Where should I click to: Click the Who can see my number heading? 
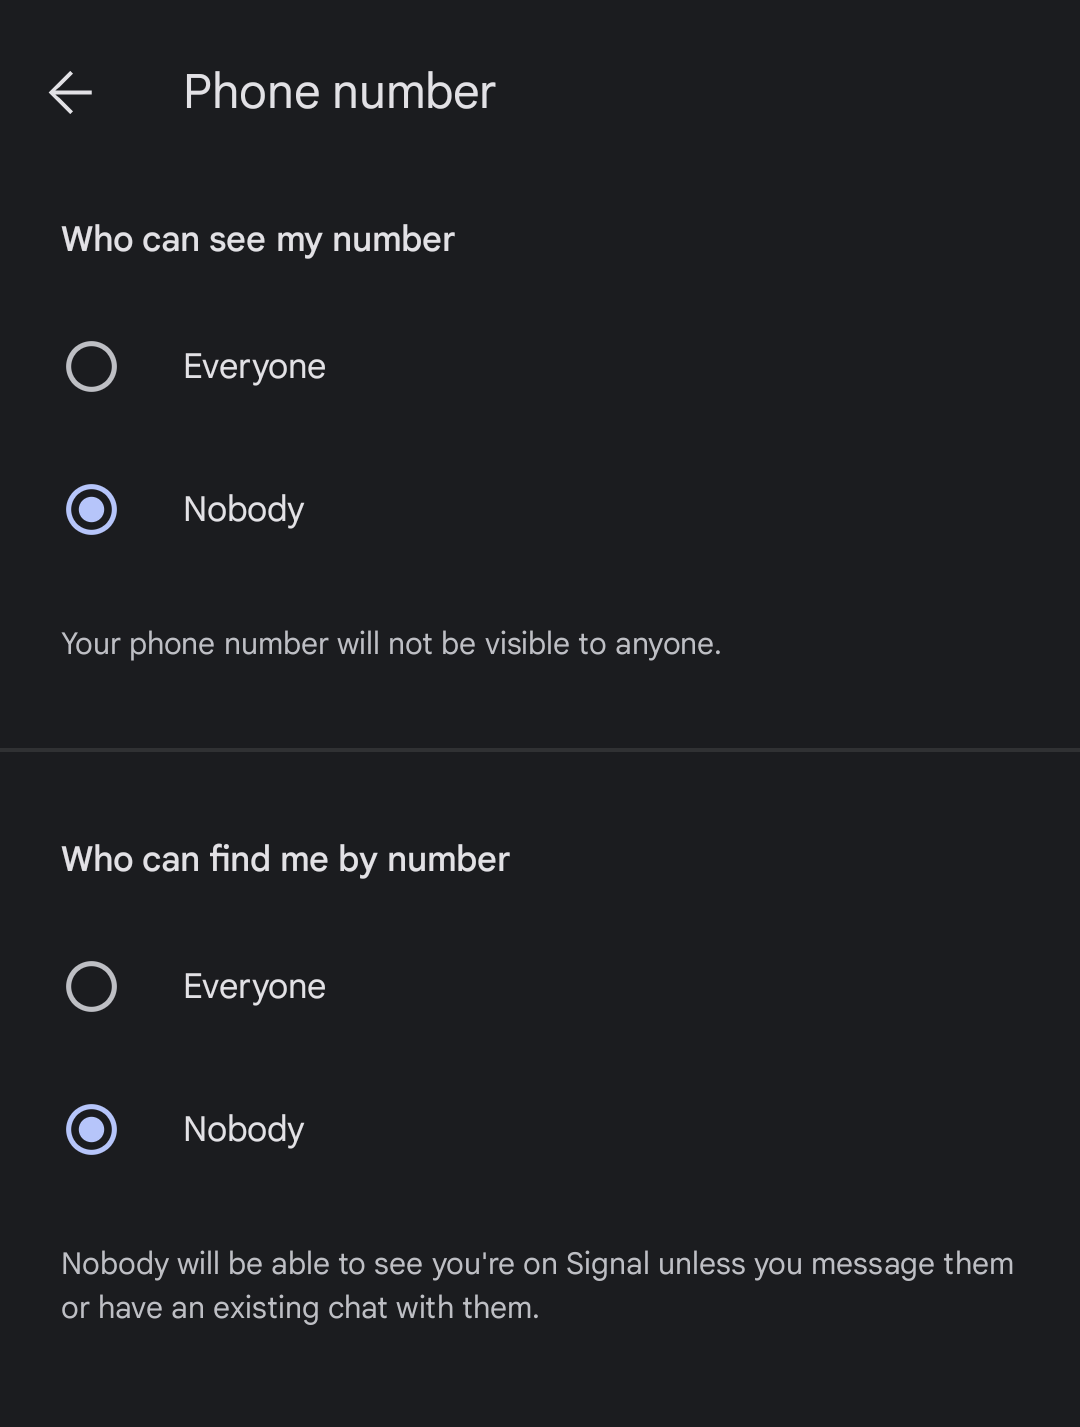tap(258, 240)
